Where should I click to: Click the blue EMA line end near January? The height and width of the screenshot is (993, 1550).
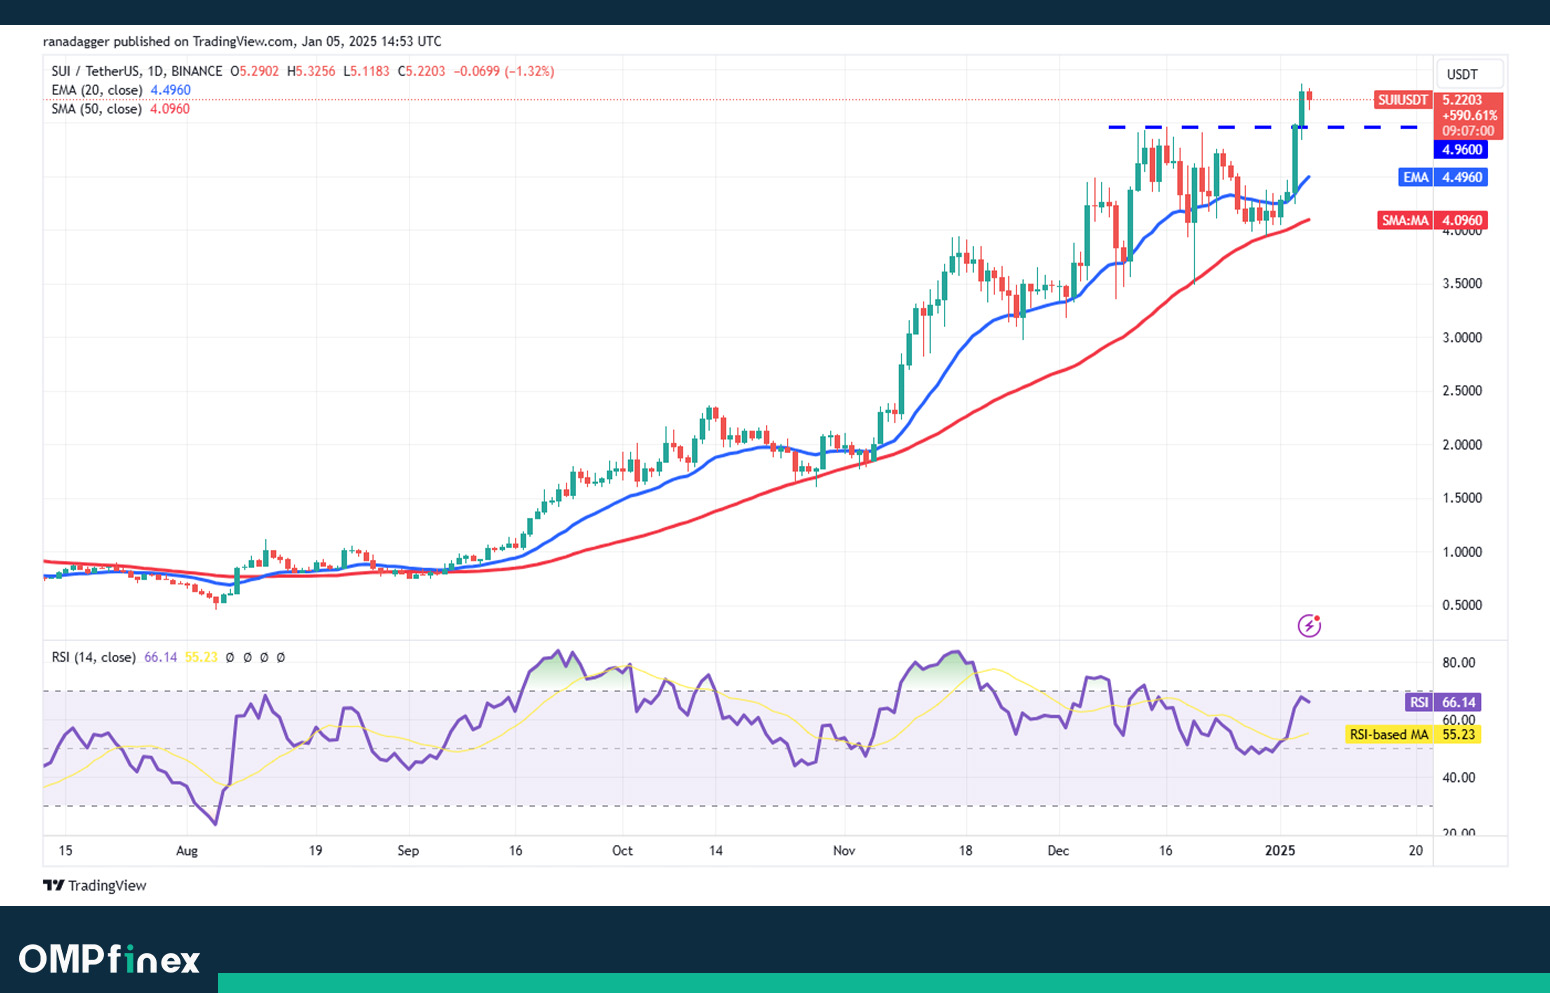pos(1308,177)
